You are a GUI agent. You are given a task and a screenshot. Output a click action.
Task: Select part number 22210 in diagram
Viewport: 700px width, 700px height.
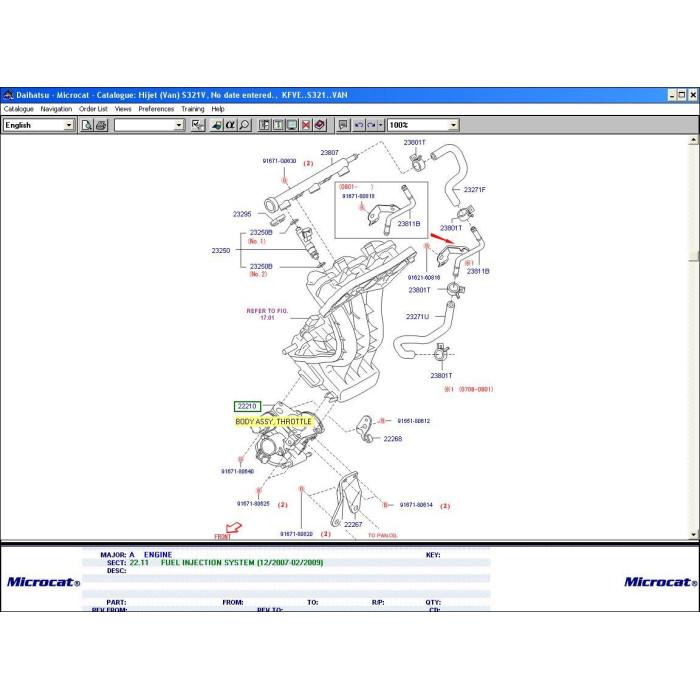coord(247,406)
